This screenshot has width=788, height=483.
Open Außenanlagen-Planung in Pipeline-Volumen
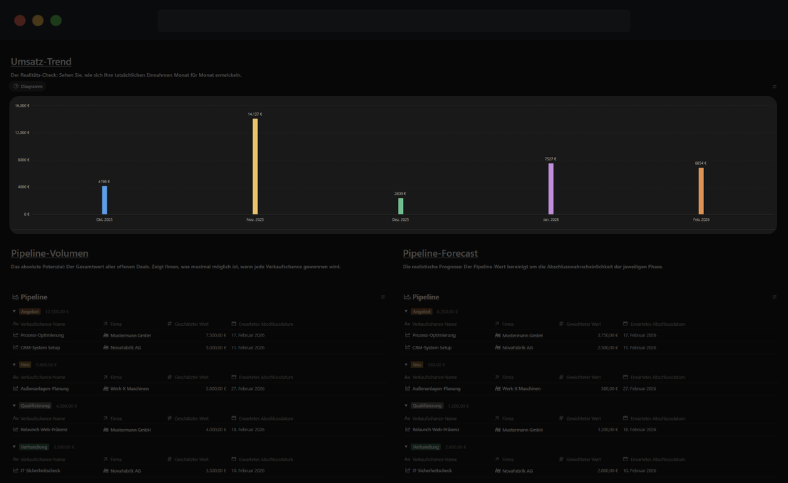pos(45,389)
